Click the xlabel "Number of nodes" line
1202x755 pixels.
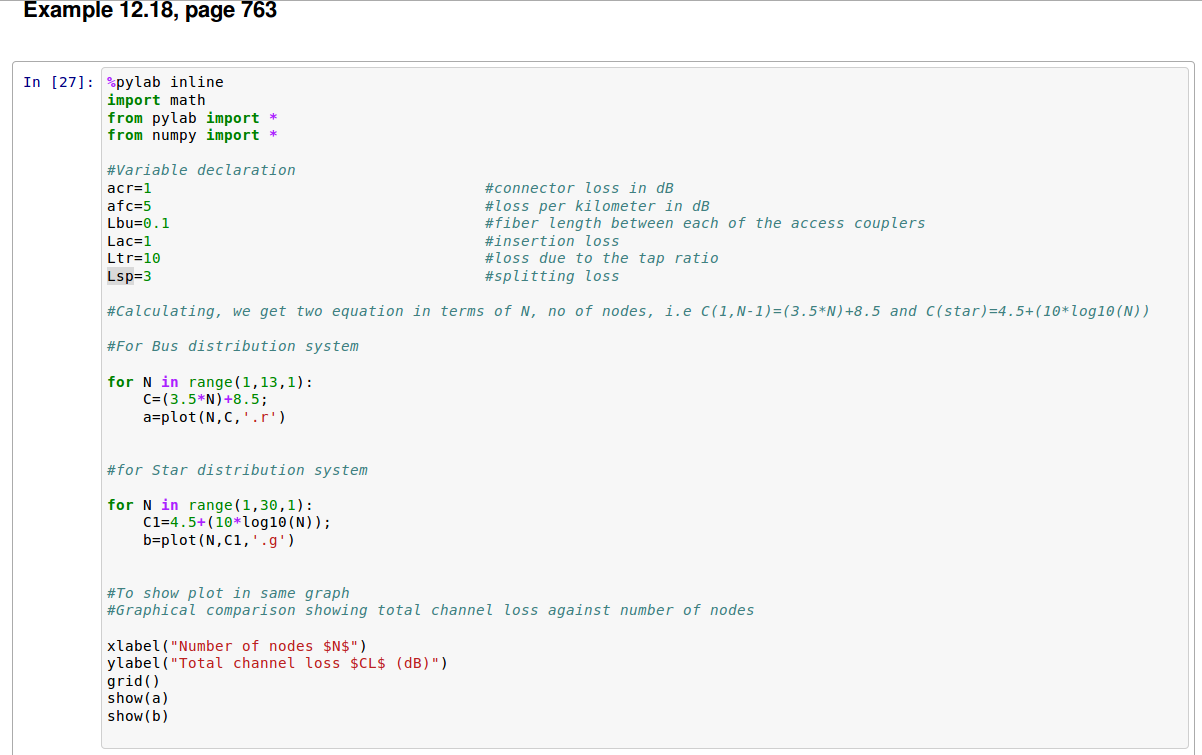[x=236, y=646]
